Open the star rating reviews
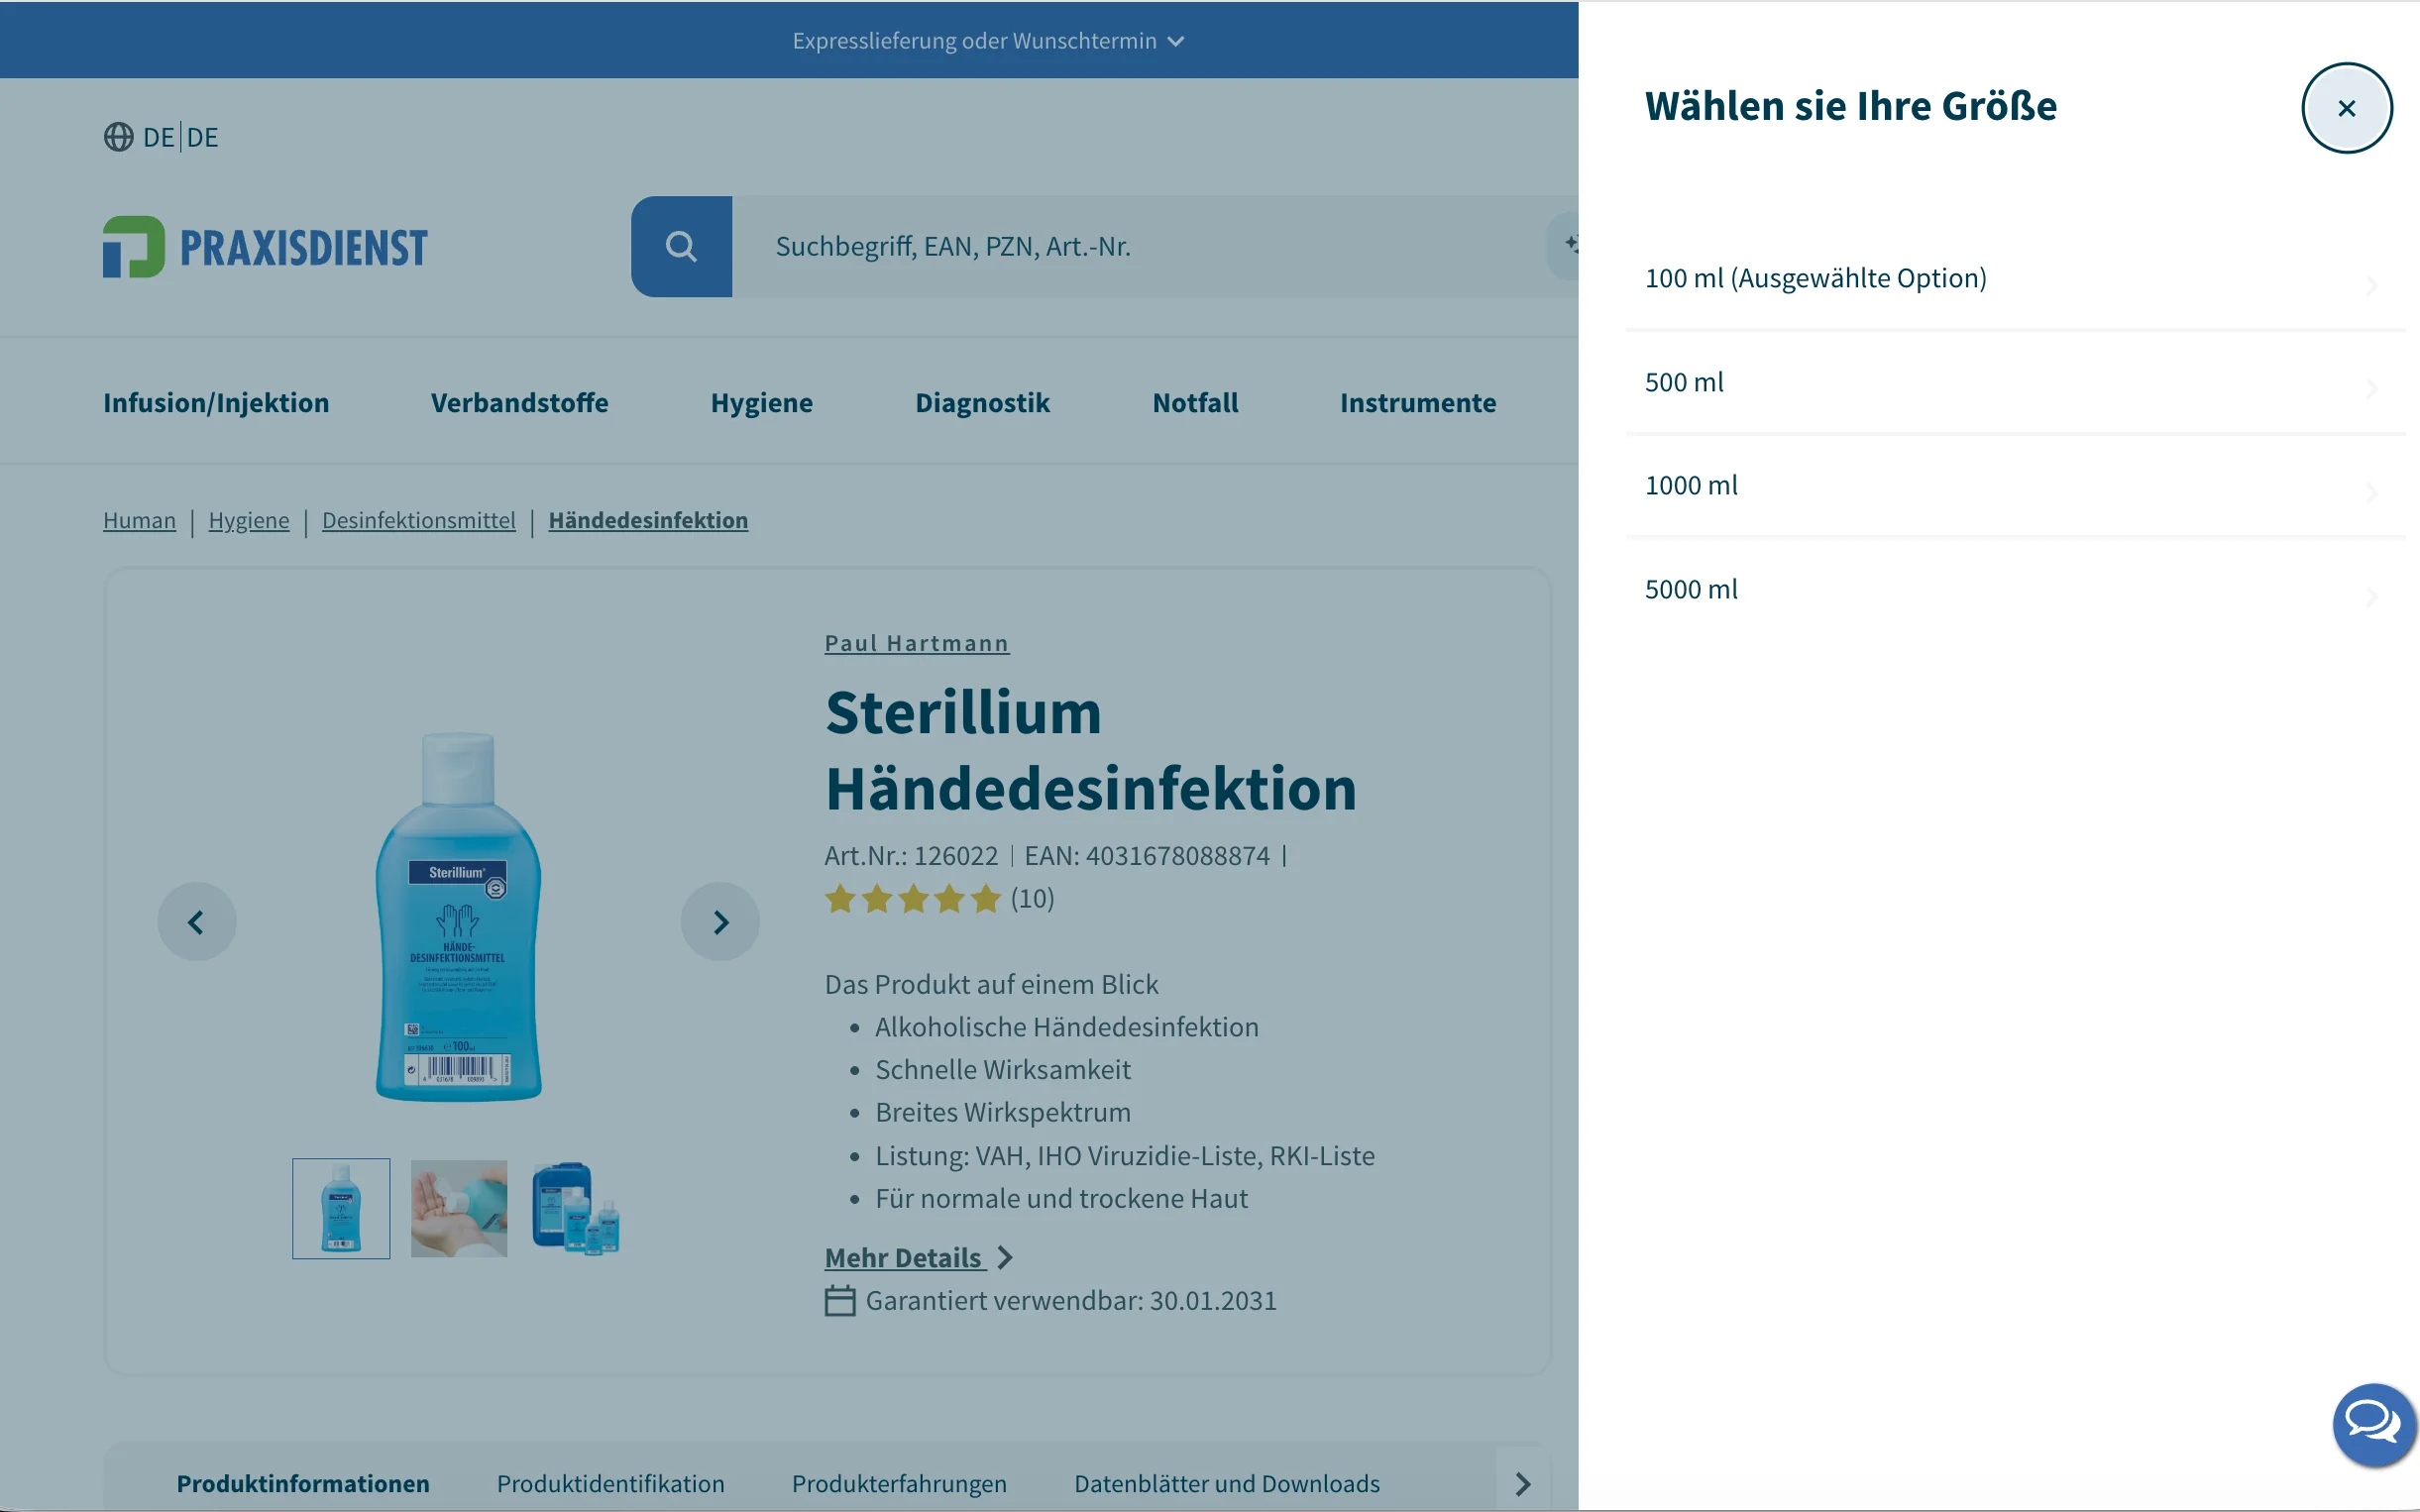 pyautogui.click(x=912, y=899)
